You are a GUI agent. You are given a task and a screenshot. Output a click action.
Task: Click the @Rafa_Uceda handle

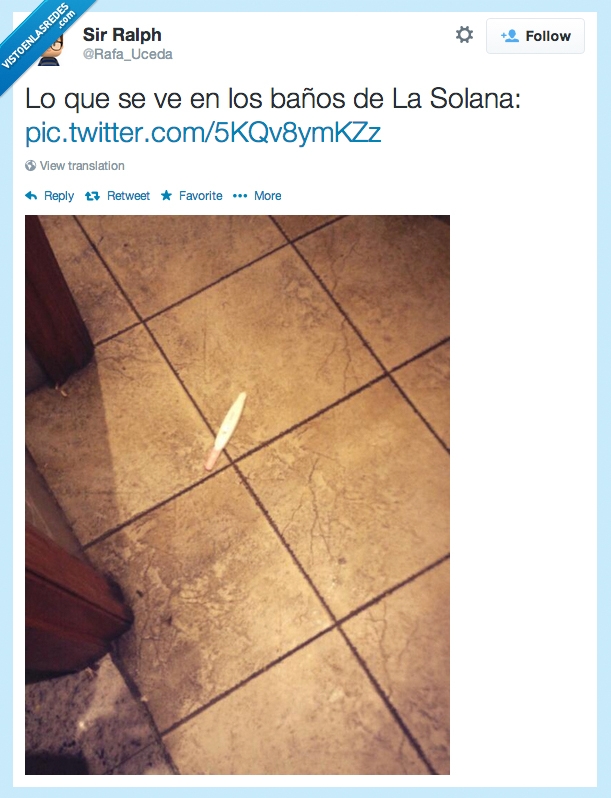pyautogui.click(x=128, y=54)
